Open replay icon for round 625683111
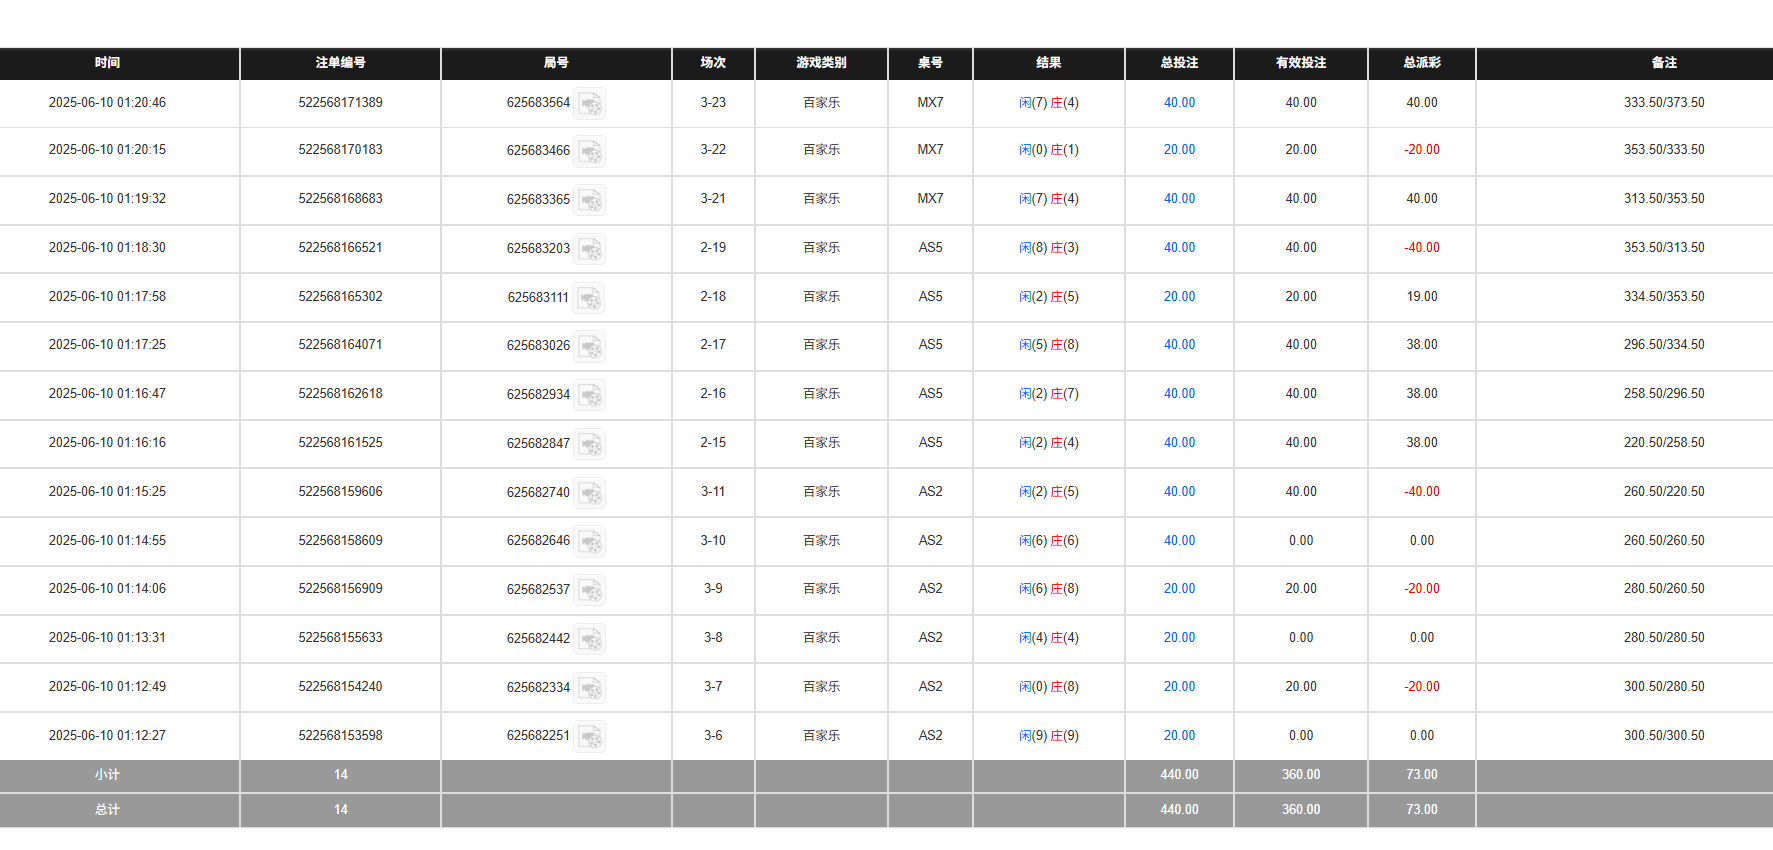 [x=589, y=297]
